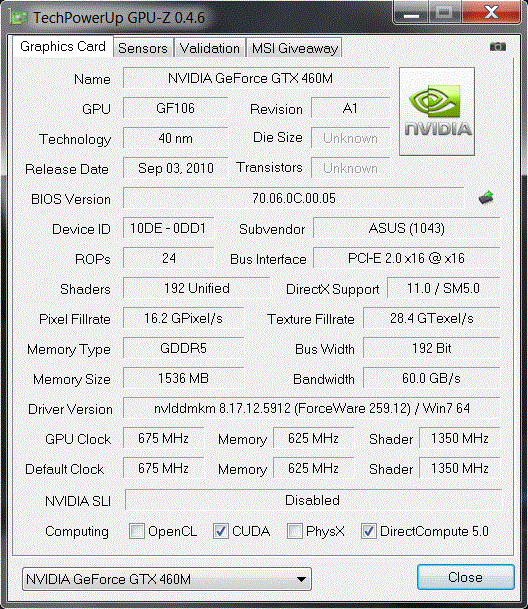
Task: Toggle the DirectCompute 5.0 checkbox
Action: (x=369, y=531)
